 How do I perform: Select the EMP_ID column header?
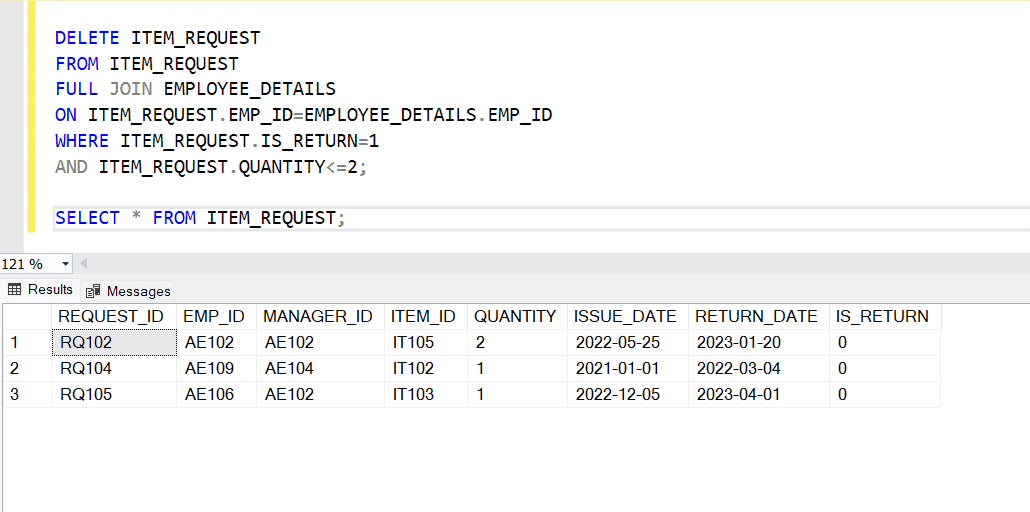[216, 316]
